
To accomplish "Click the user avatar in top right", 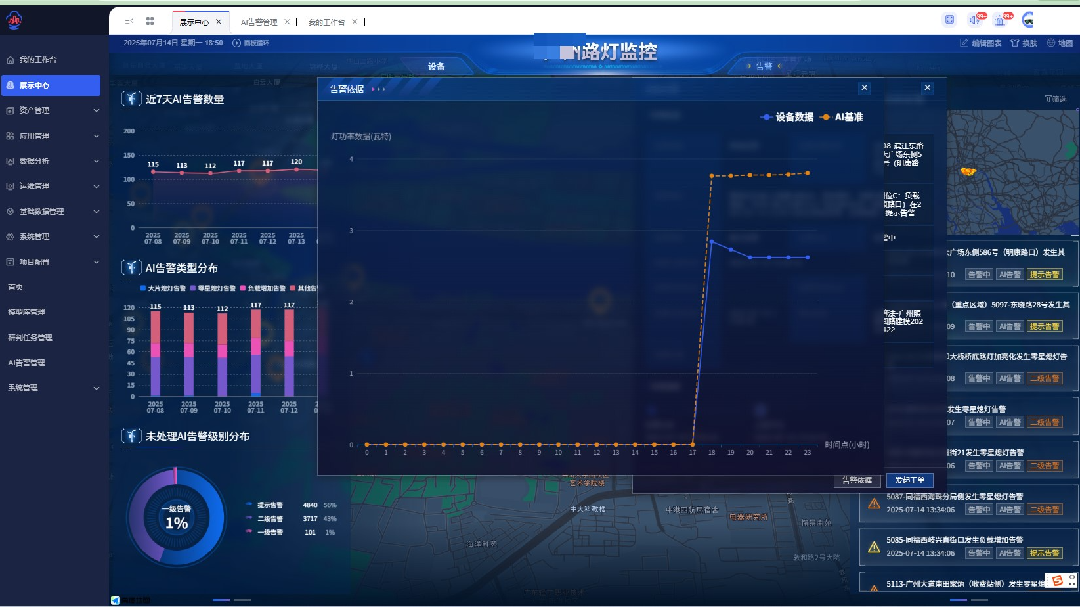I will click(x=1027, y=20).
